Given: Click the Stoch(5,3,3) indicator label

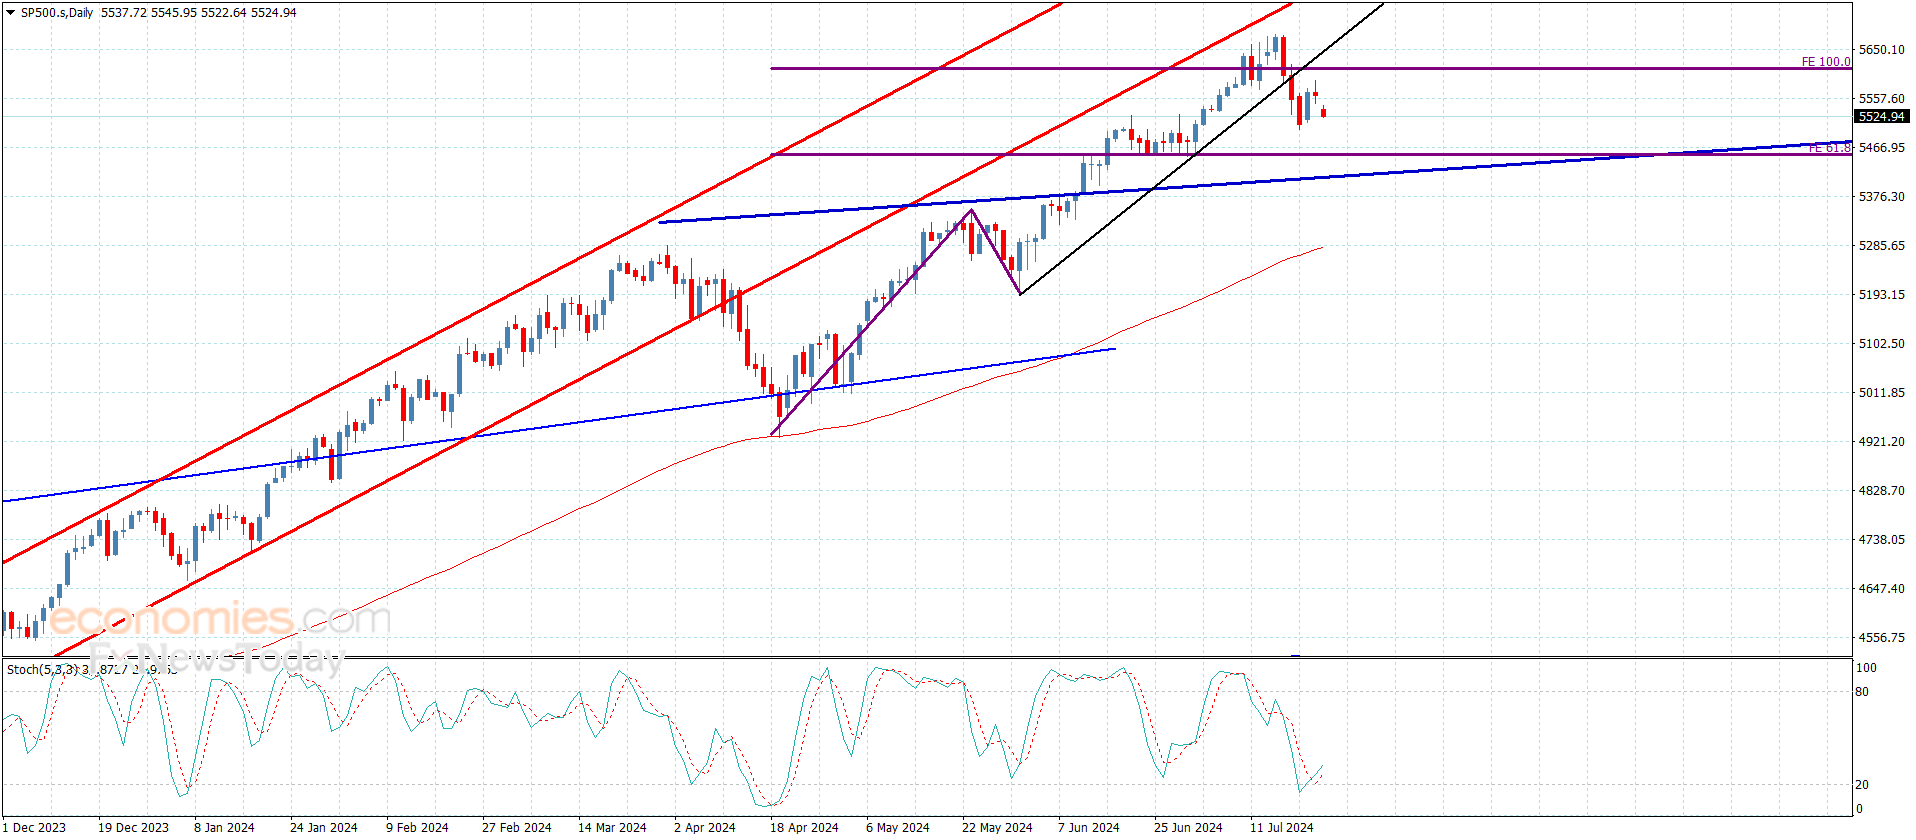Looking at the screenshot, I should [42, 669].
